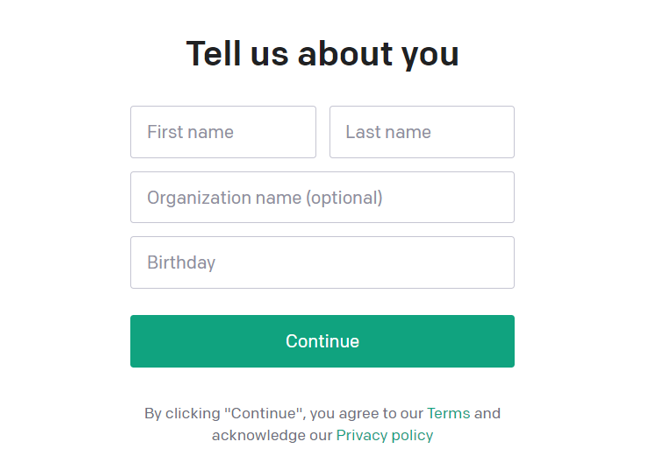
Task: Submit the form with Continue
Action: pos(322,341)
